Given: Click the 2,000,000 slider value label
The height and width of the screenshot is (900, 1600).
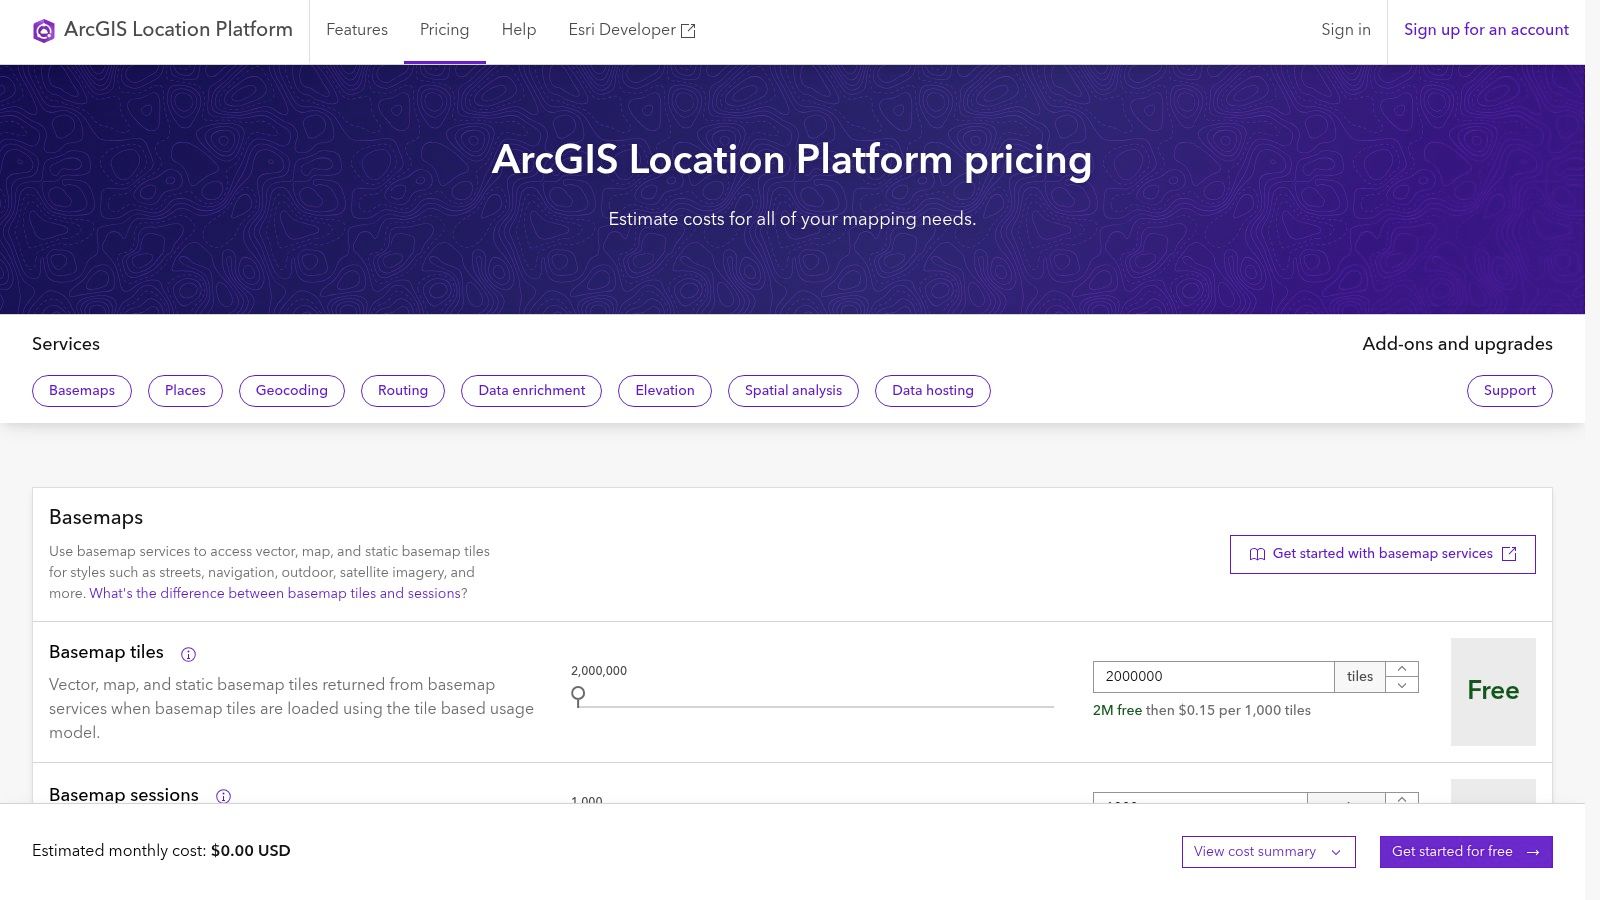Looking at the screenshot, I should pos(599,671).
